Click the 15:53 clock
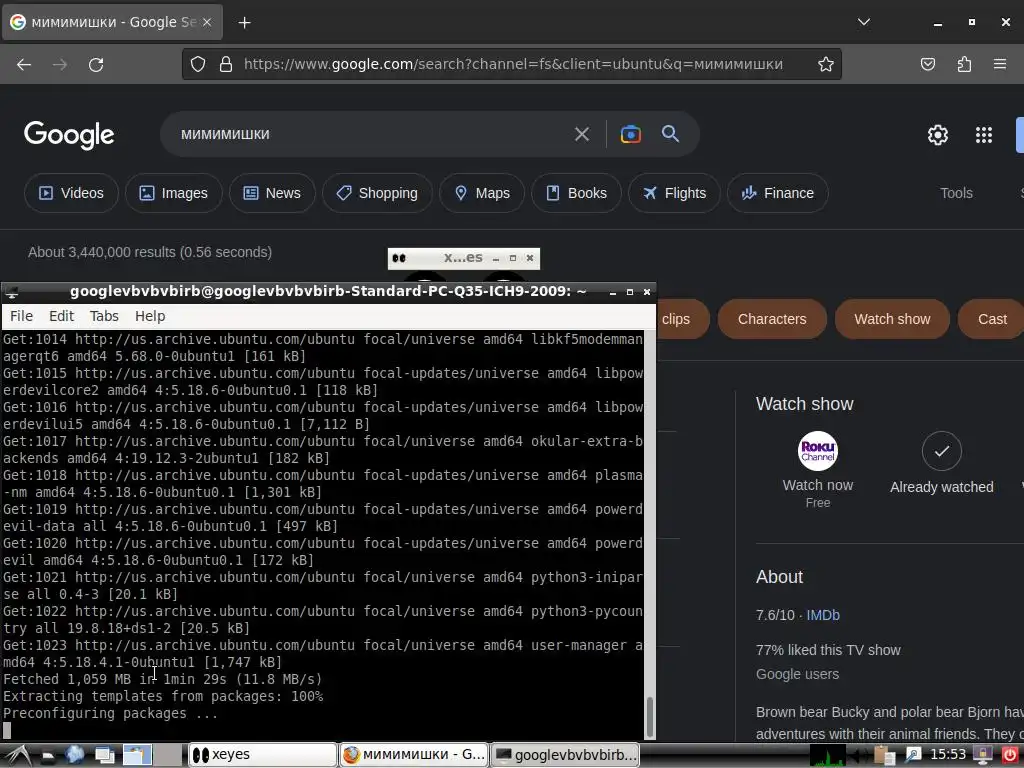Viewport: 1024px width, 768px height. click(947, 755)
